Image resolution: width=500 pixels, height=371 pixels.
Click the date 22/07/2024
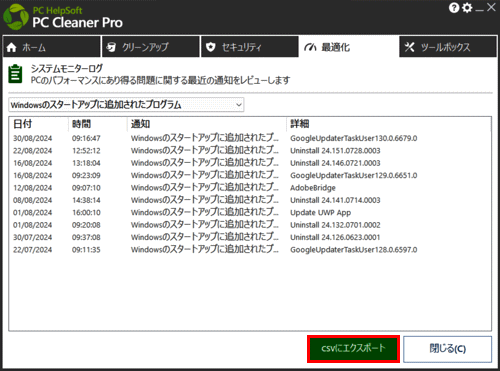point(33,250)
